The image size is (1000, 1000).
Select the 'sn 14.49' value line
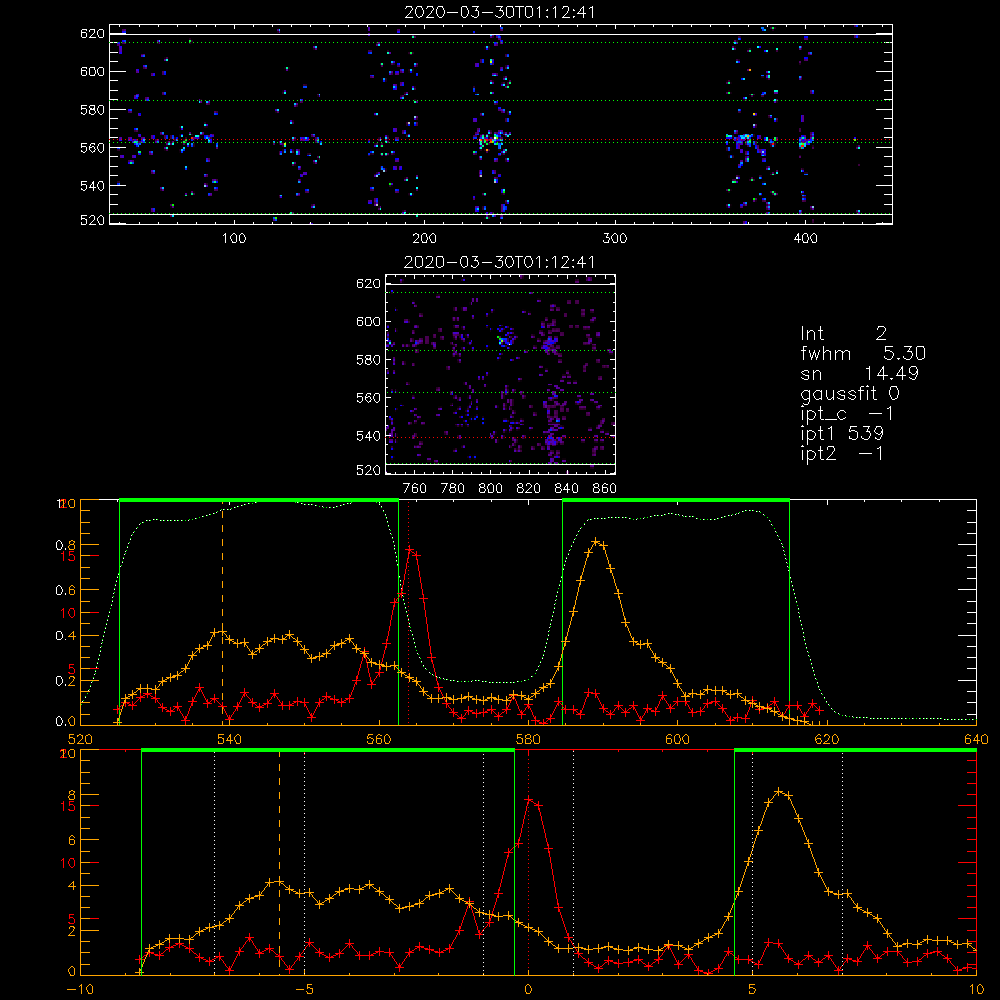pyautogui.click(x=859, y=373)
